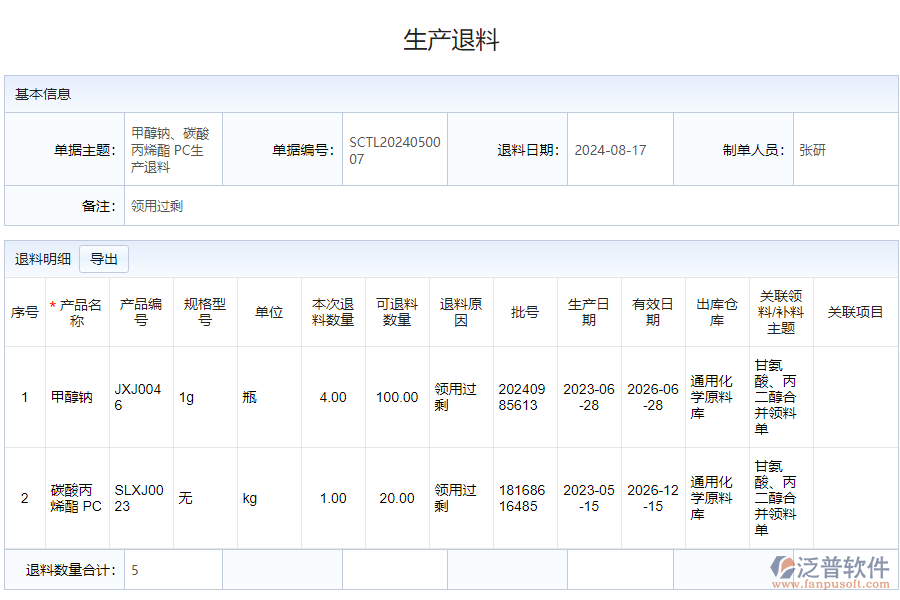
Task: Click the 单据编号 SCTL value field
Action: tap(394, 150)
